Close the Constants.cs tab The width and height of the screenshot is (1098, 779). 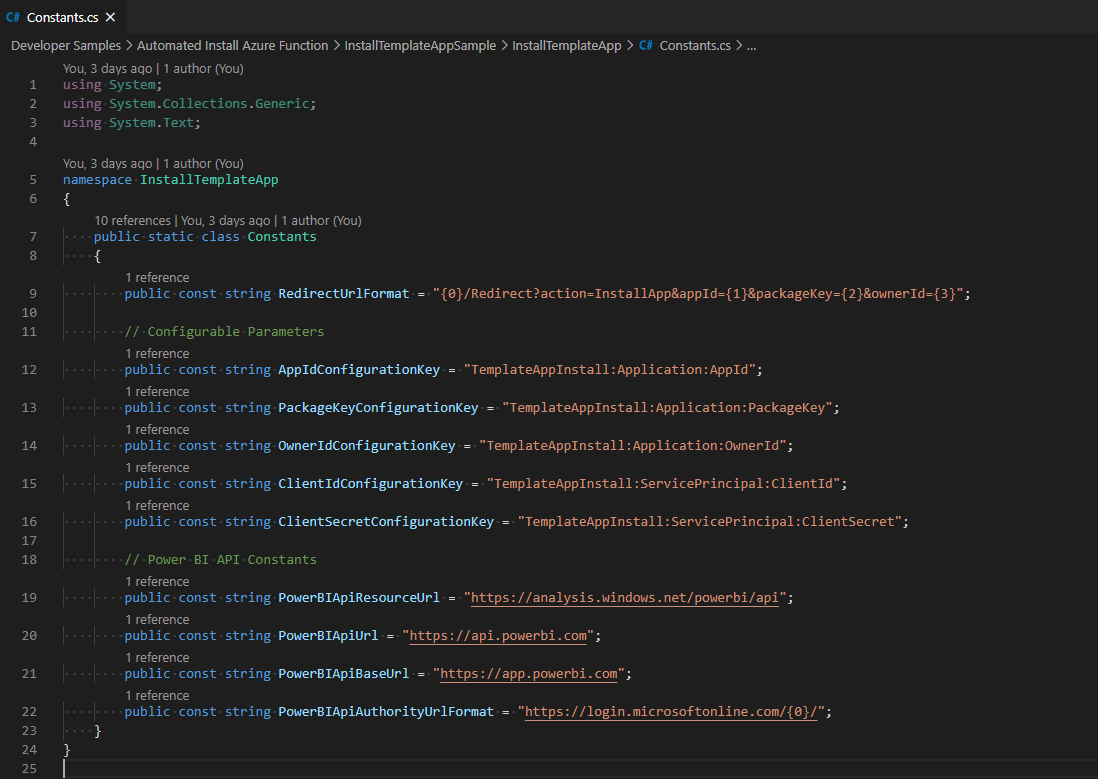click(x=110, y=16)
